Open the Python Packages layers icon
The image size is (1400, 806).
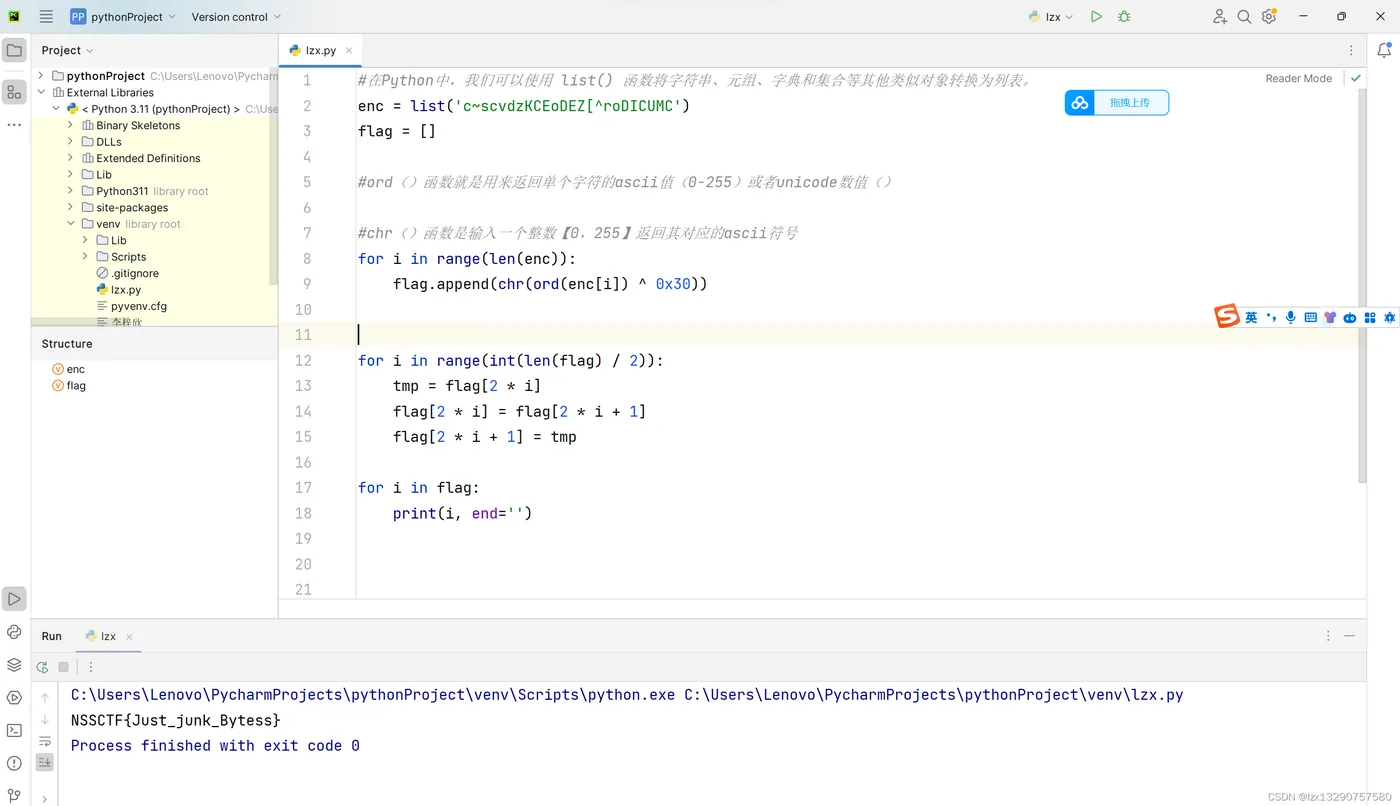14,665
